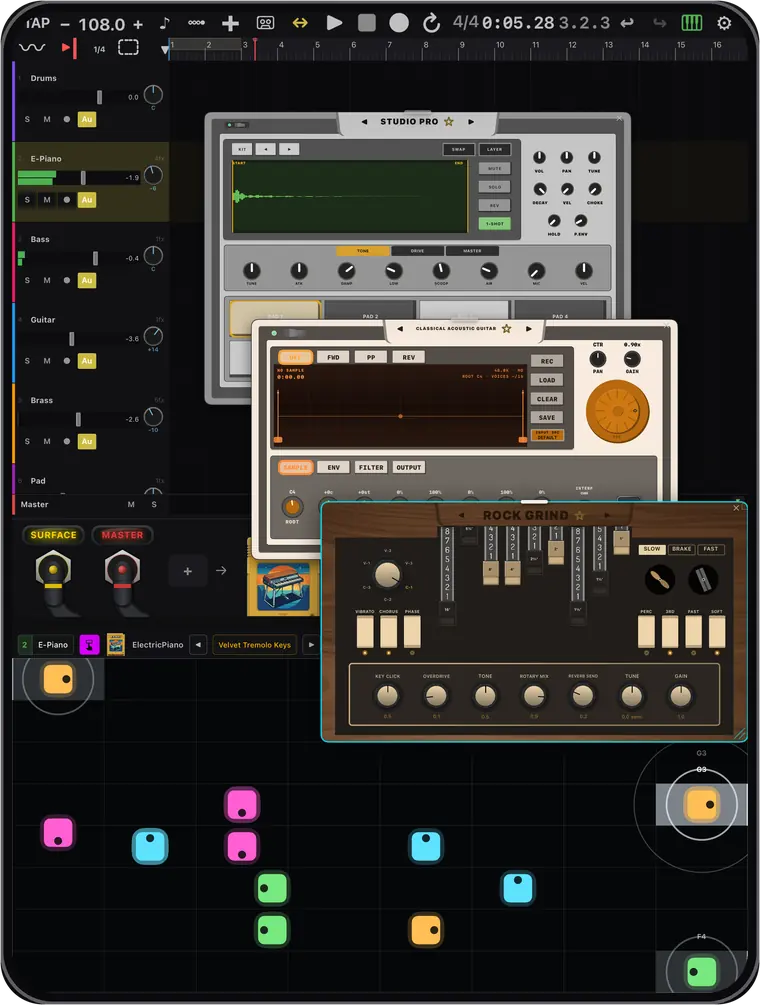Tap the TAP tempo button
This screenshot has width=760, height=1005.
[38, 23]
